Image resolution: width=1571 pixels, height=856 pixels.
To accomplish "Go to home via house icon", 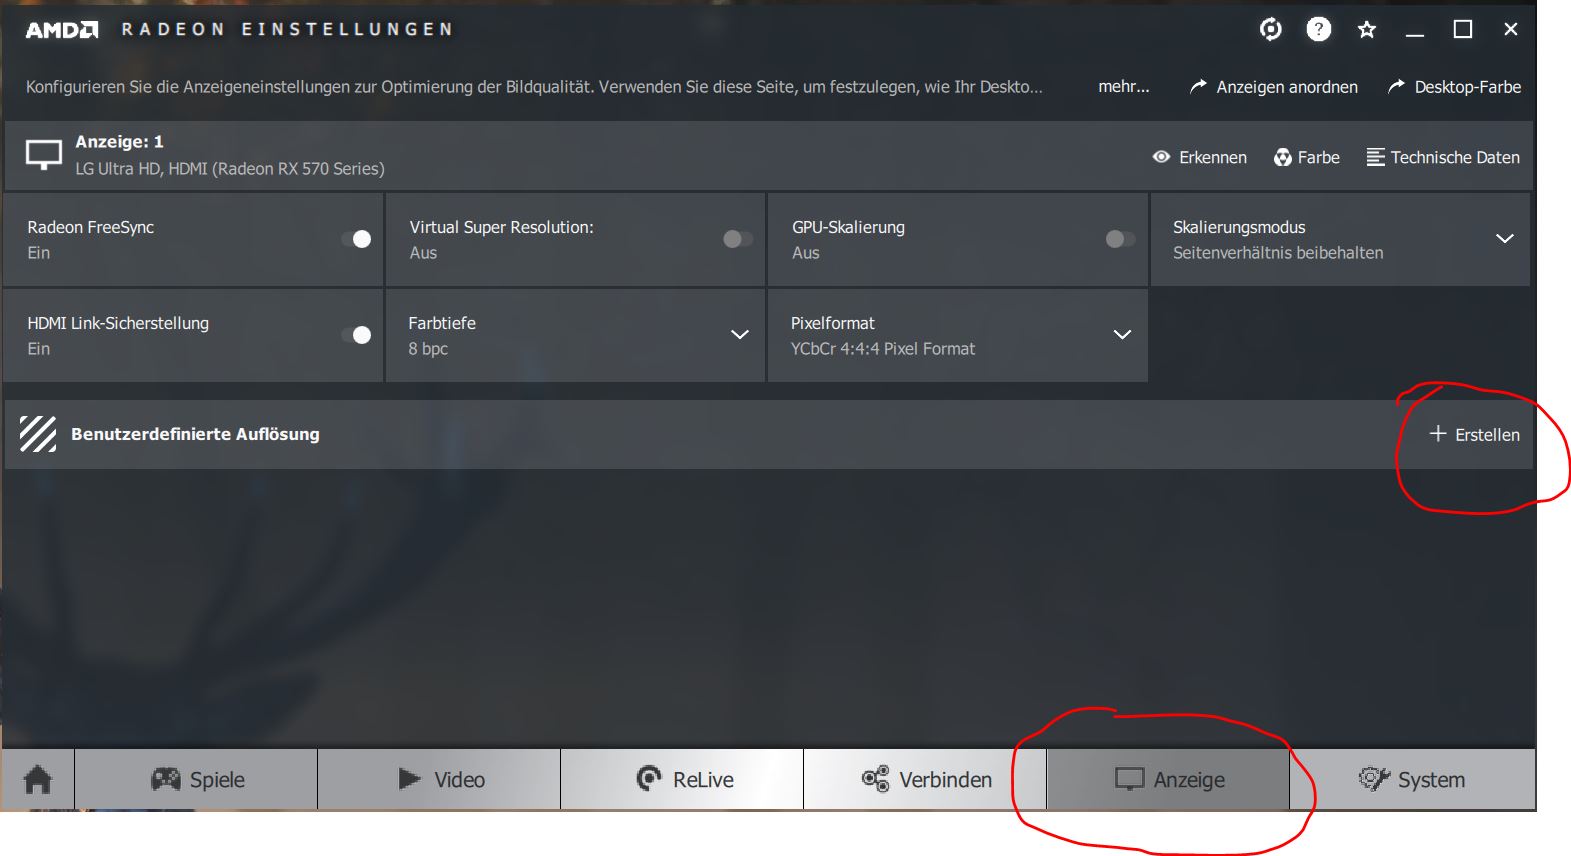I will (x=38, y=779).
